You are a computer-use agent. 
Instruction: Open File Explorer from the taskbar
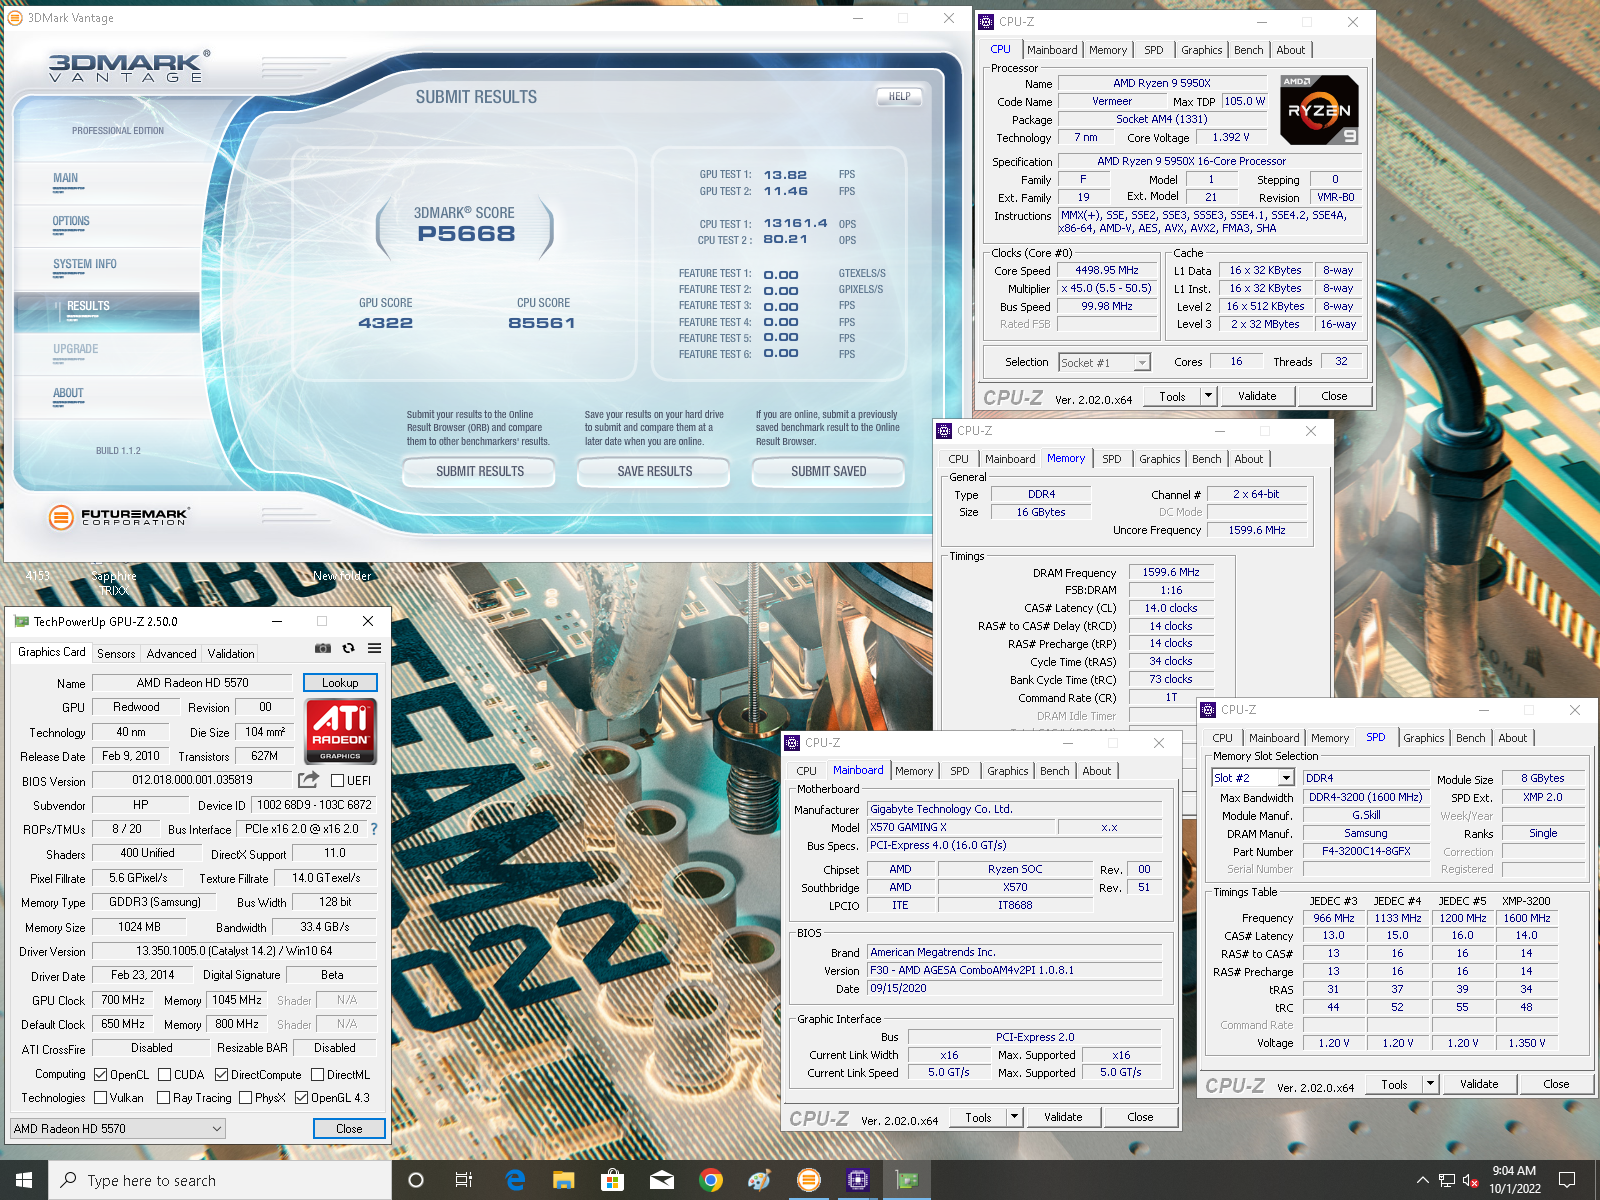pos(564,1180)
